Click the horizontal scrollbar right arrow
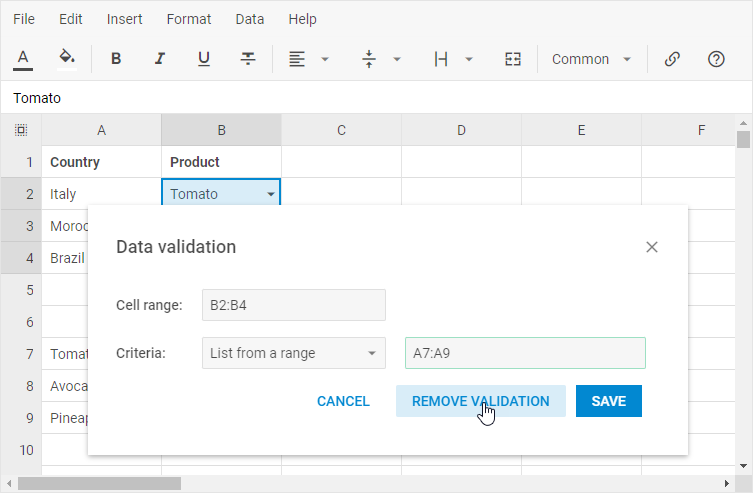Image resolution: width=753 pixels, height=493 pixels. 727,483
